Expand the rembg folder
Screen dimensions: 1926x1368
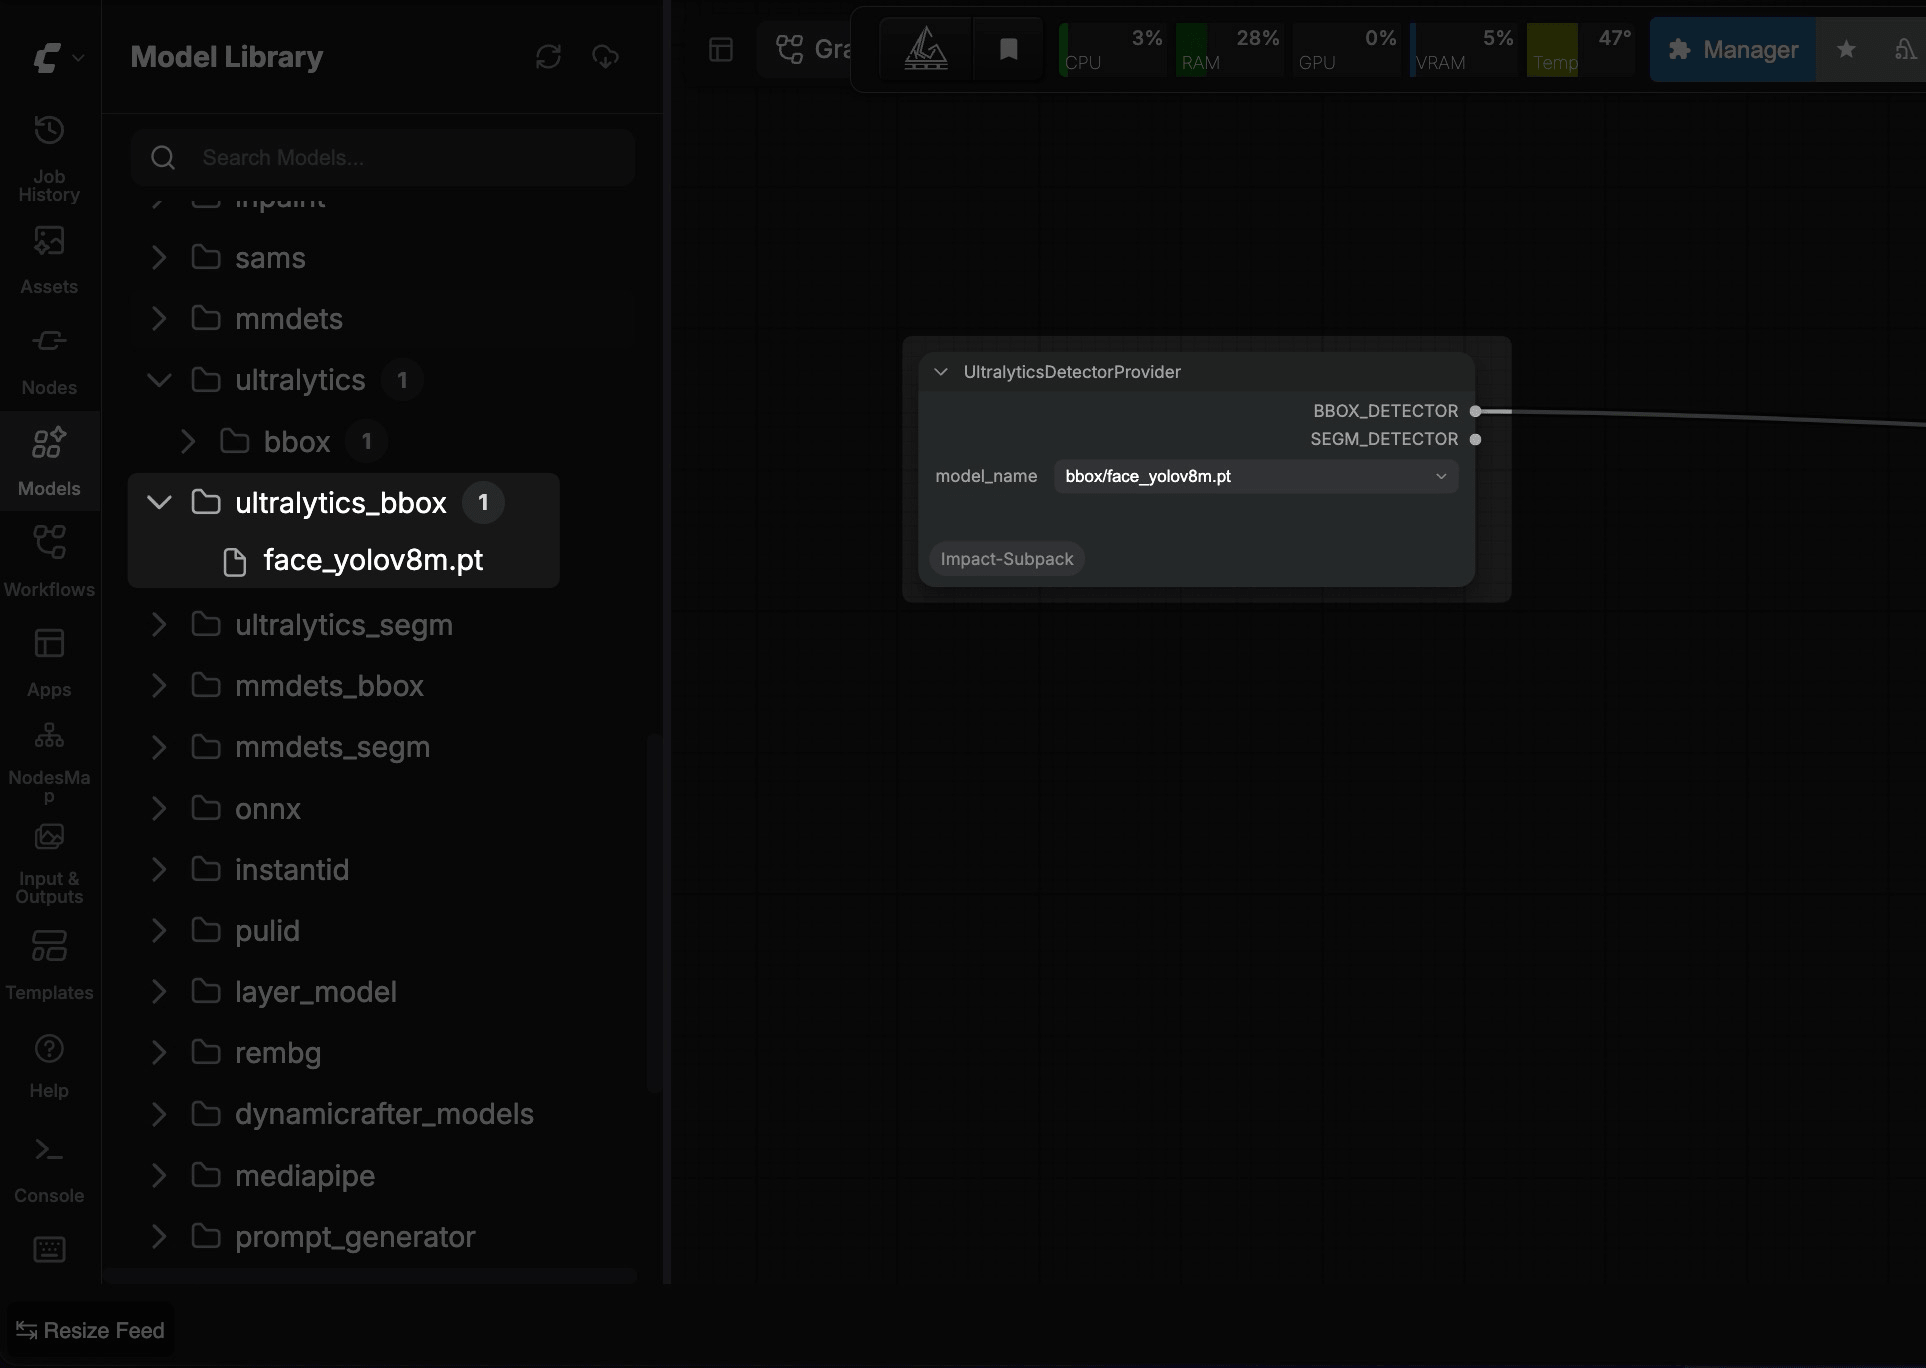point(159,1053)
